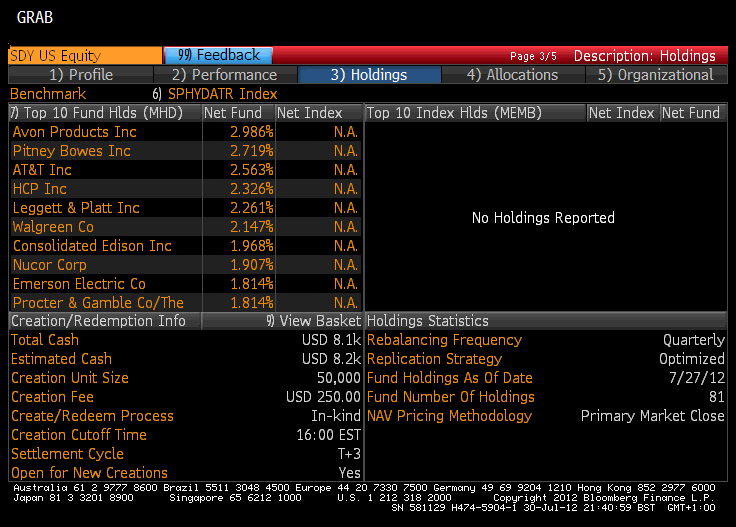Click the USD 8.1k Total Cash value
The width and height of the screenshot is (736, 527).
tap(331, 340)
